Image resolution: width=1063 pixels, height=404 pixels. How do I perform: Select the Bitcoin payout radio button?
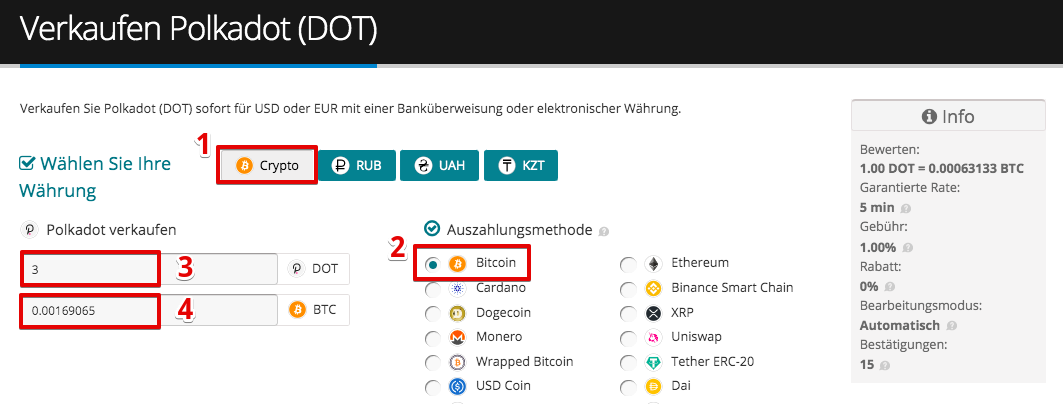coord(433,264)
